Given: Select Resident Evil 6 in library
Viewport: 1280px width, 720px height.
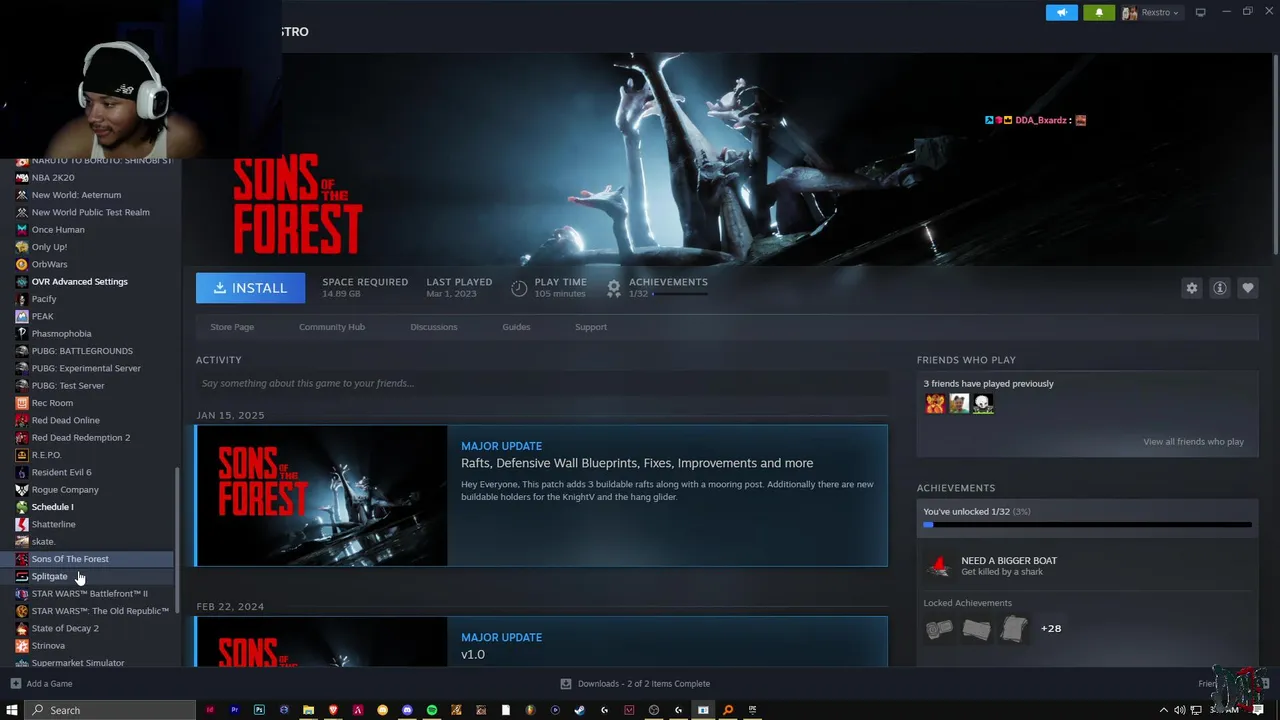Looking at the screenshot, I should point(61,472).
